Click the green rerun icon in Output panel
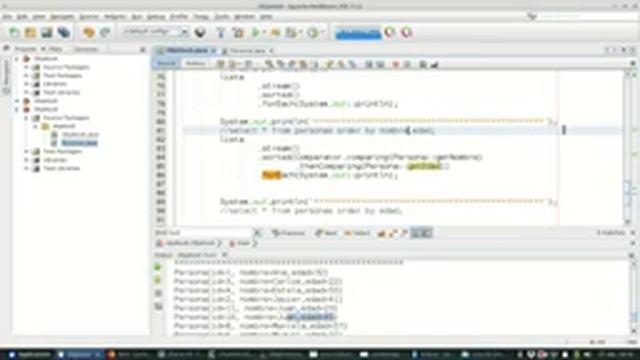Viewport: 640px width, 360px height. (158, 267)
